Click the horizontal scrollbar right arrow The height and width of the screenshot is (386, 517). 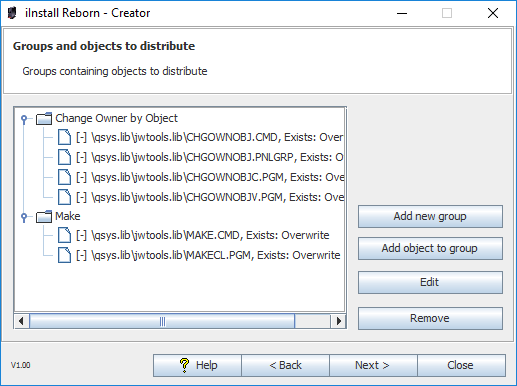(x=338, y=321)
